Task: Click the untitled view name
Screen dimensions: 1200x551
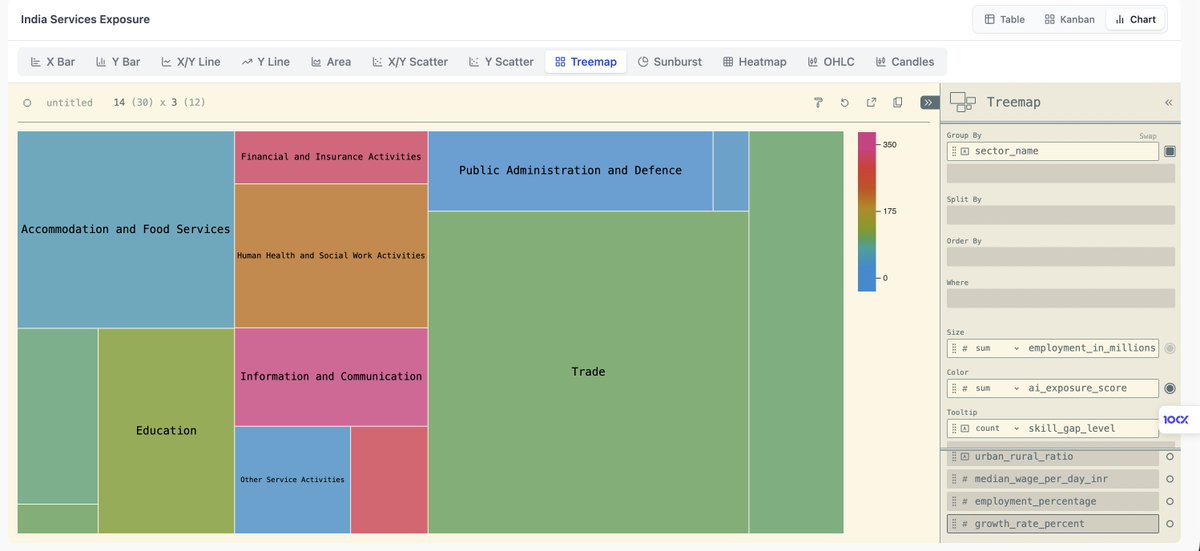Action: [69, 103]
